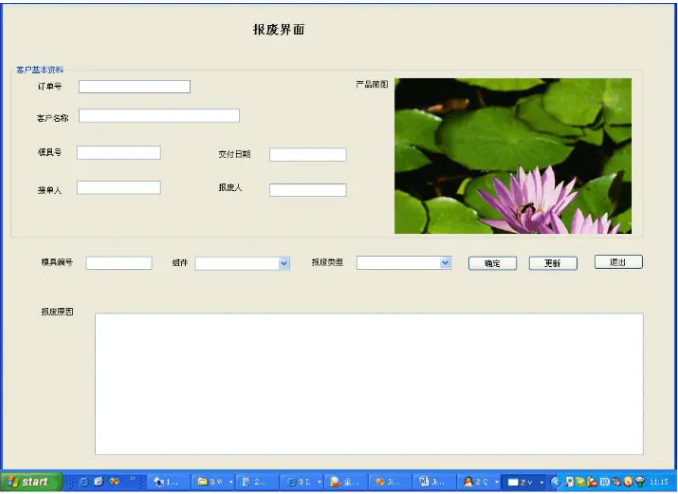Click the first taskbar window button labeled 1

pyautogui.click(x=167, y=481)
